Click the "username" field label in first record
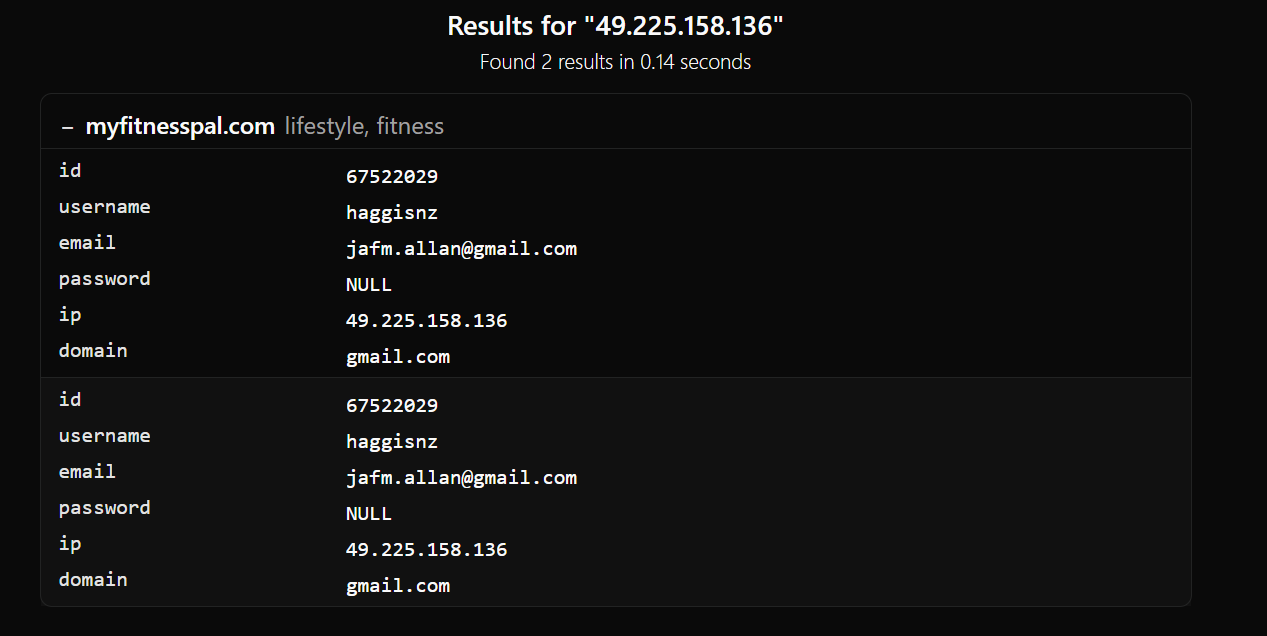Screen dimensions: 1267x636 coord(105,207)
